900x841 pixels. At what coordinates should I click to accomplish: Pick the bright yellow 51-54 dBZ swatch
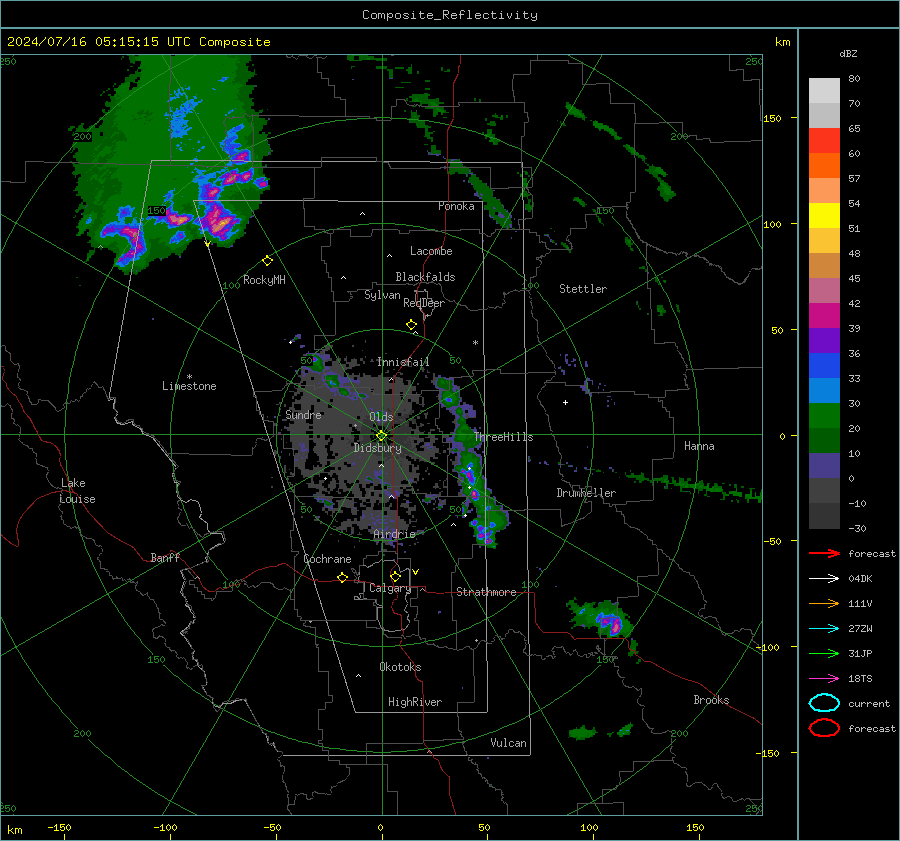tap(824, 215)
